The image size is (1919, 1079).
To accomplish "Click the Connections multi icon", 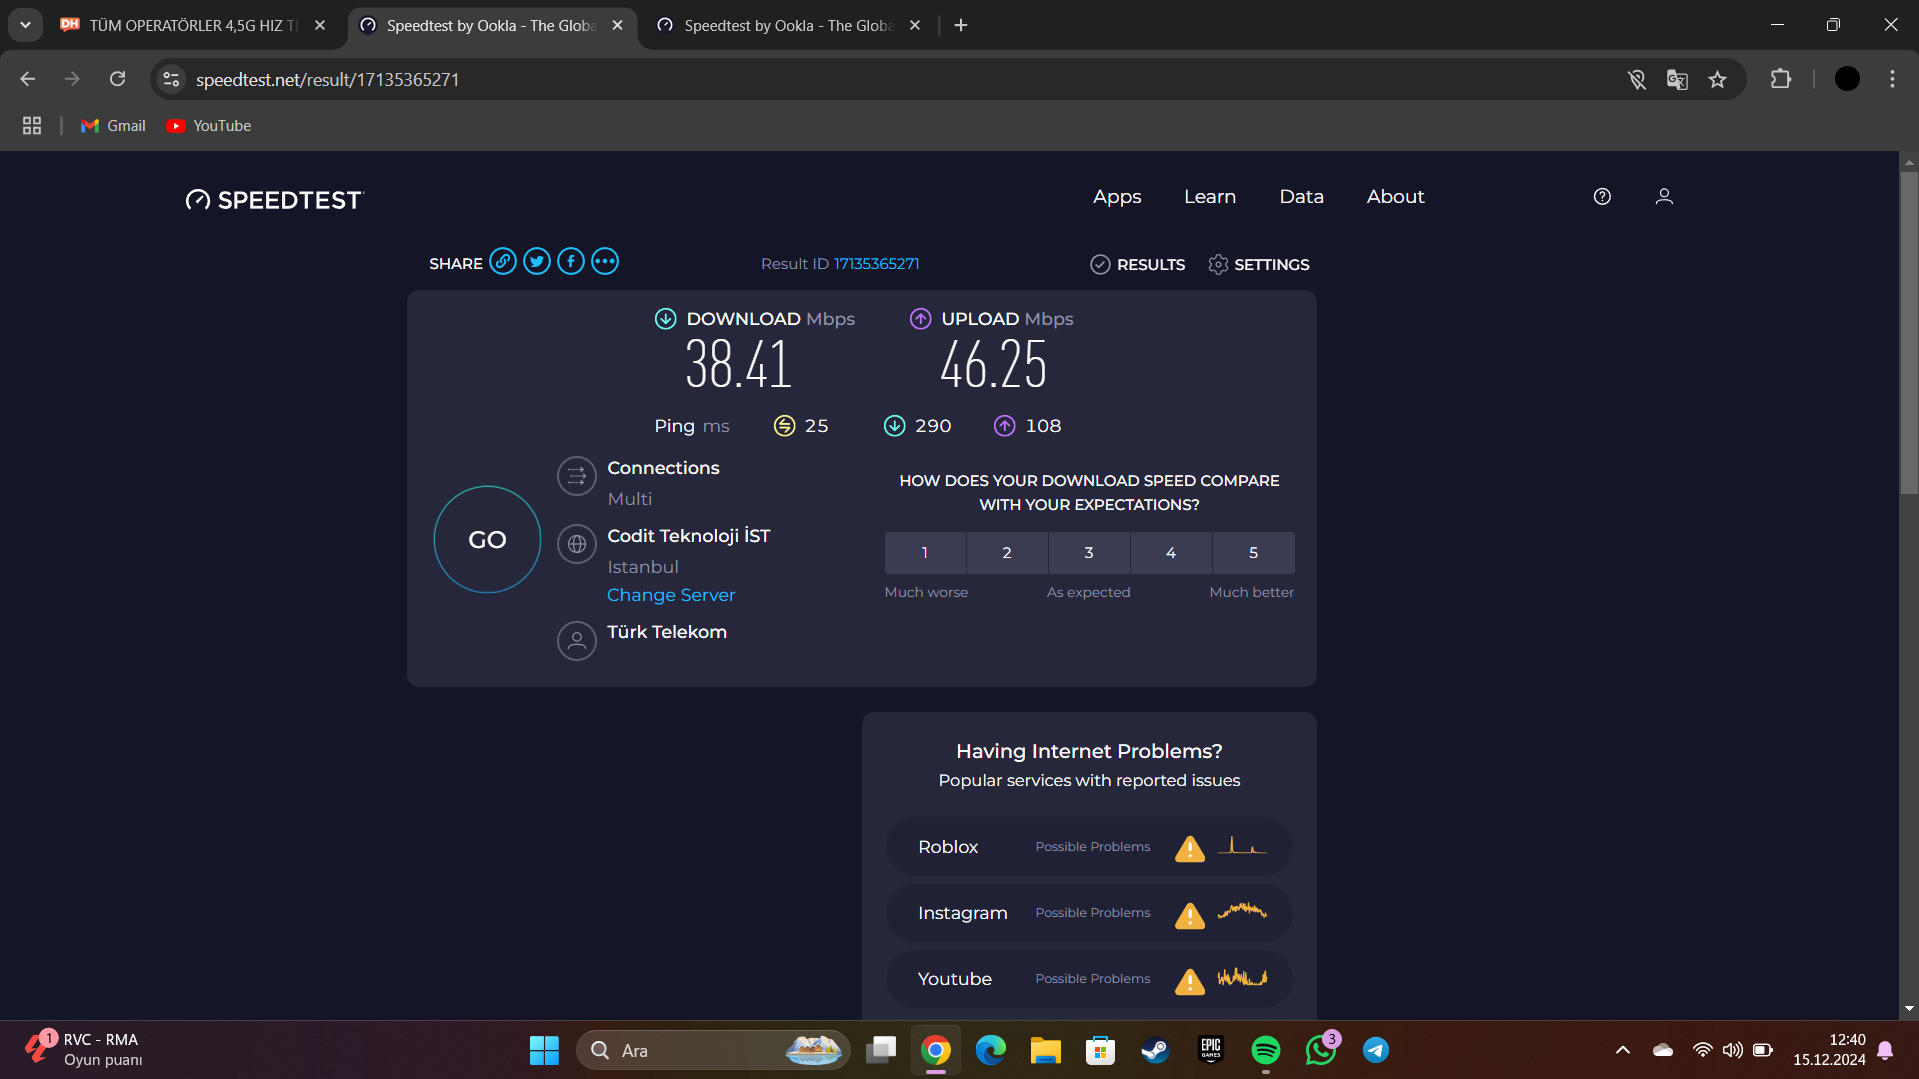I will click(x=577, y=476).
